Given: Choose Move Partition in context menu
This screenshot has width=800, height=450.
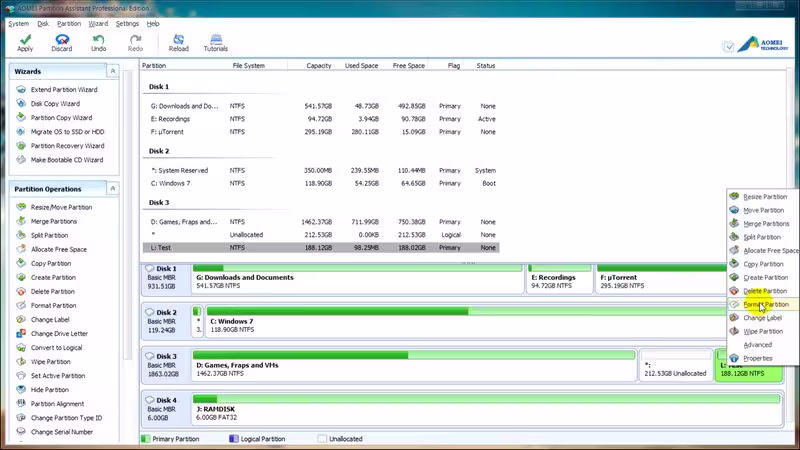Looking at the screenshot, I should tap(763, 210).
